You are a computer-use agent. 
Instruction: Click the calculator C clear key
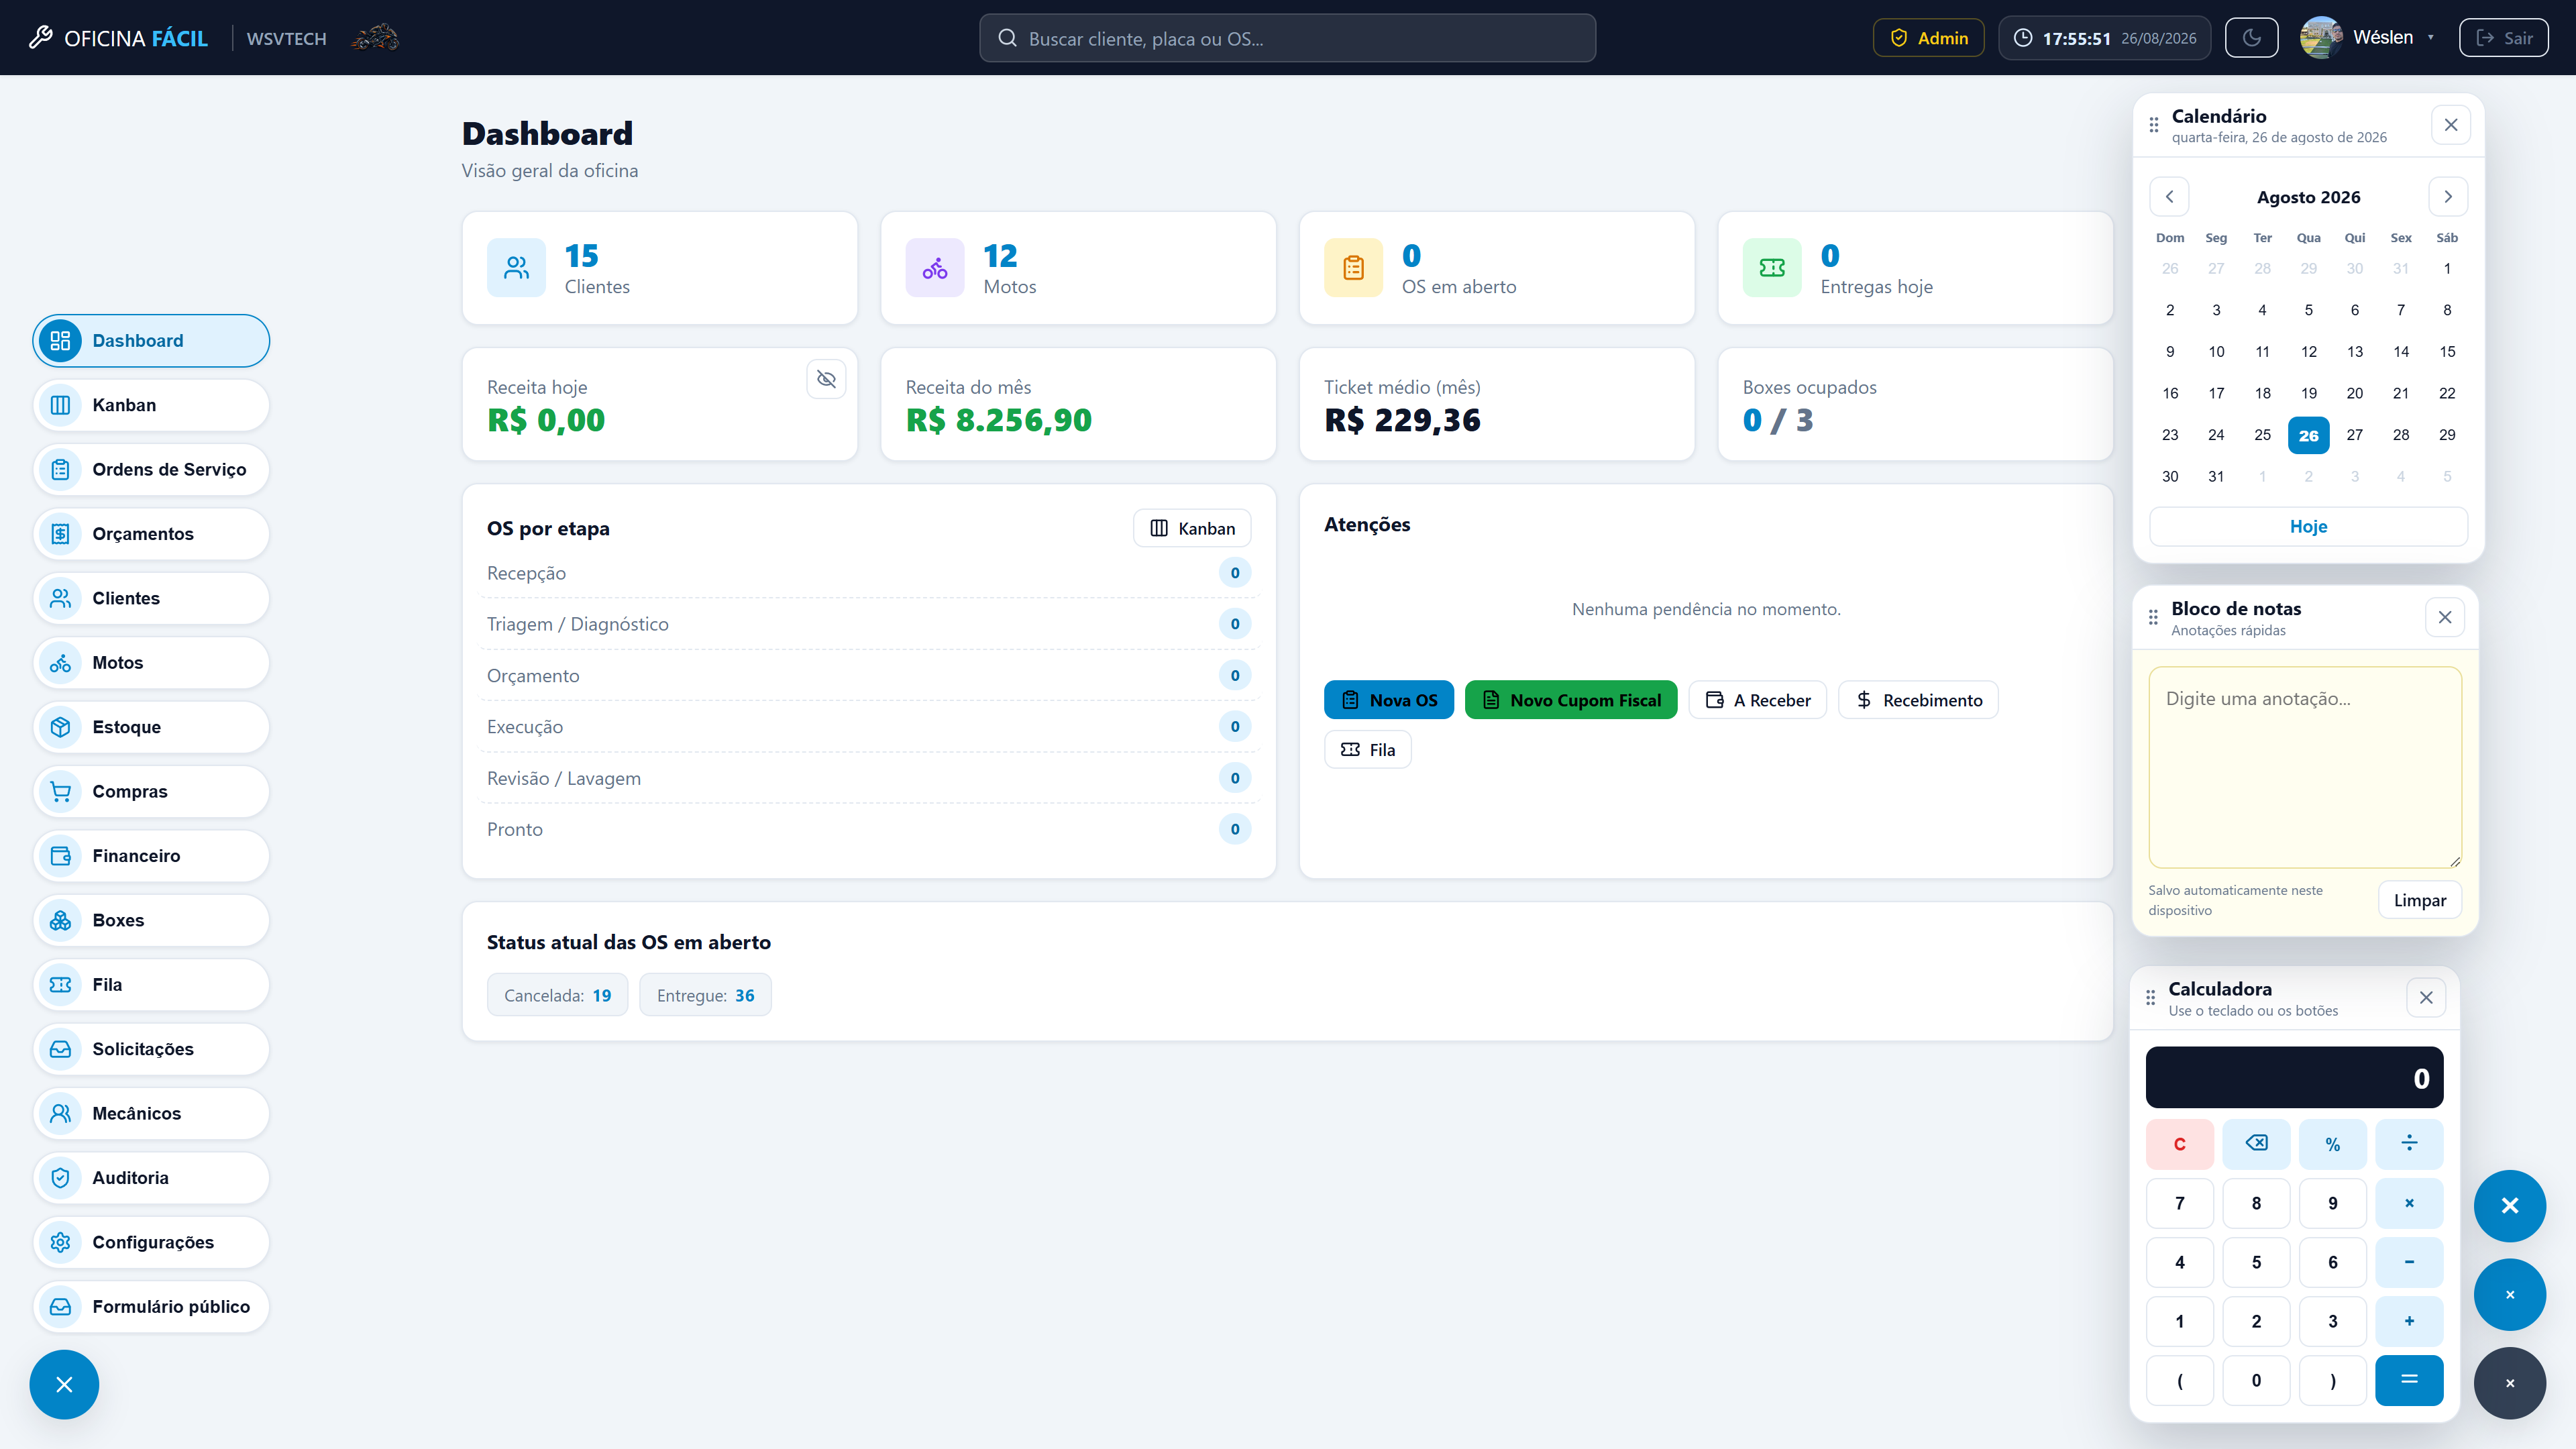point(2179,1144)
